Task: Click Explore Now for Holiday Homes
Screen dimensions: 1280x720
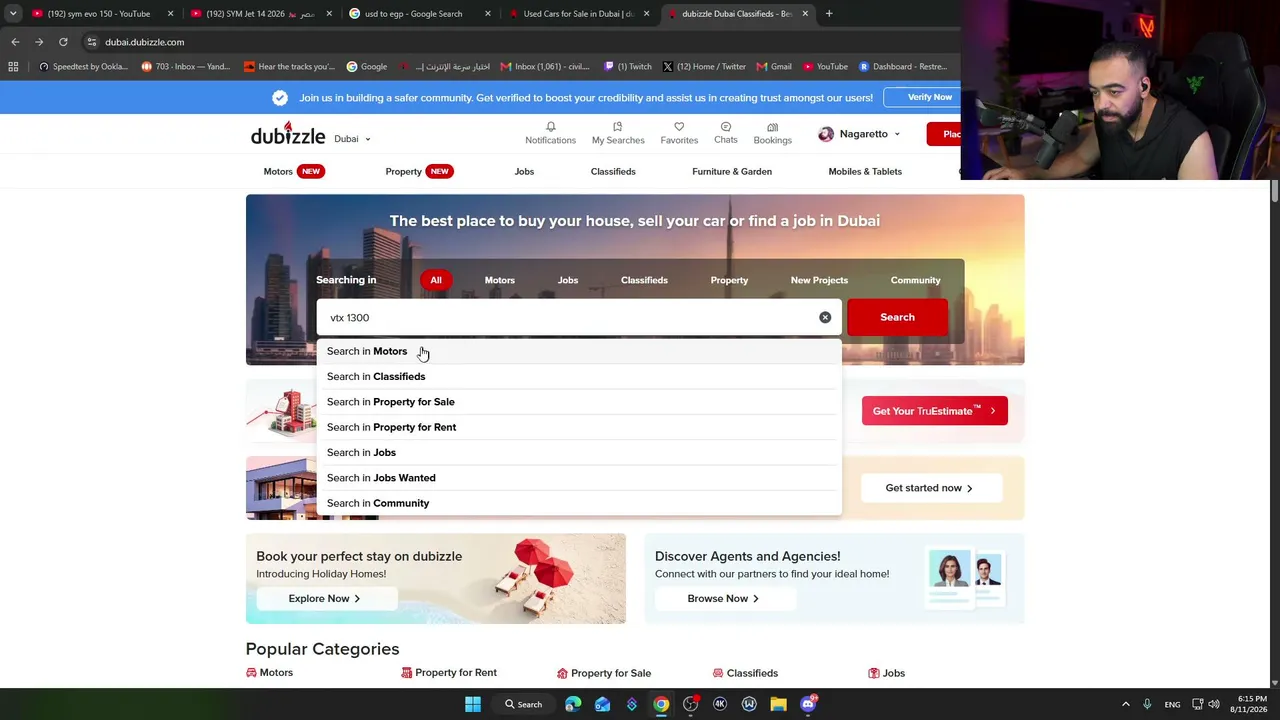Action: (x=324, y=598)
